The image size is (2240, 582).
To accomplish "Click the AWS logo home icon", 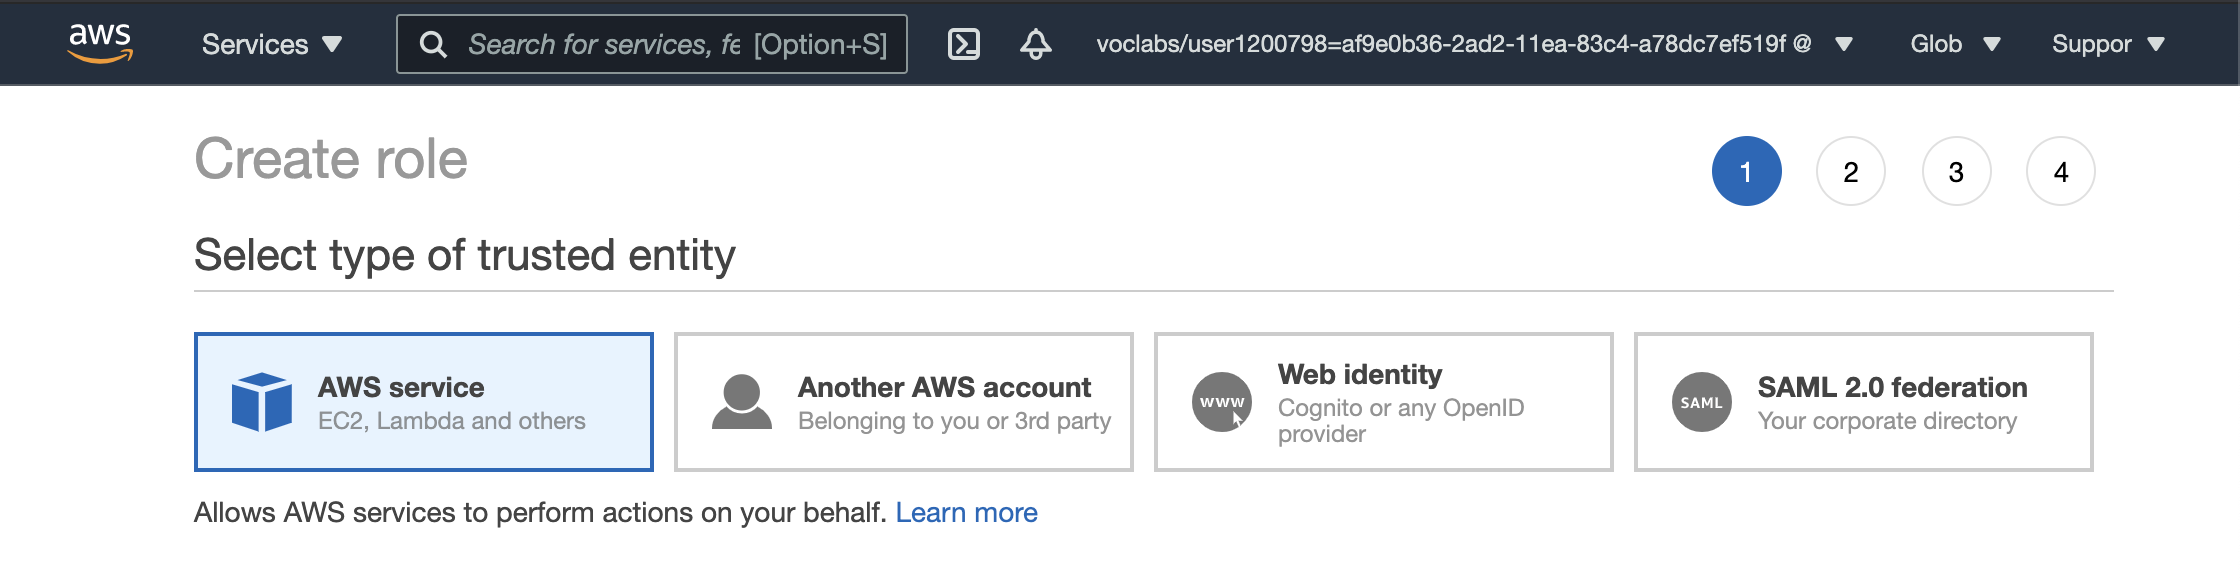I will coord(100,43).
